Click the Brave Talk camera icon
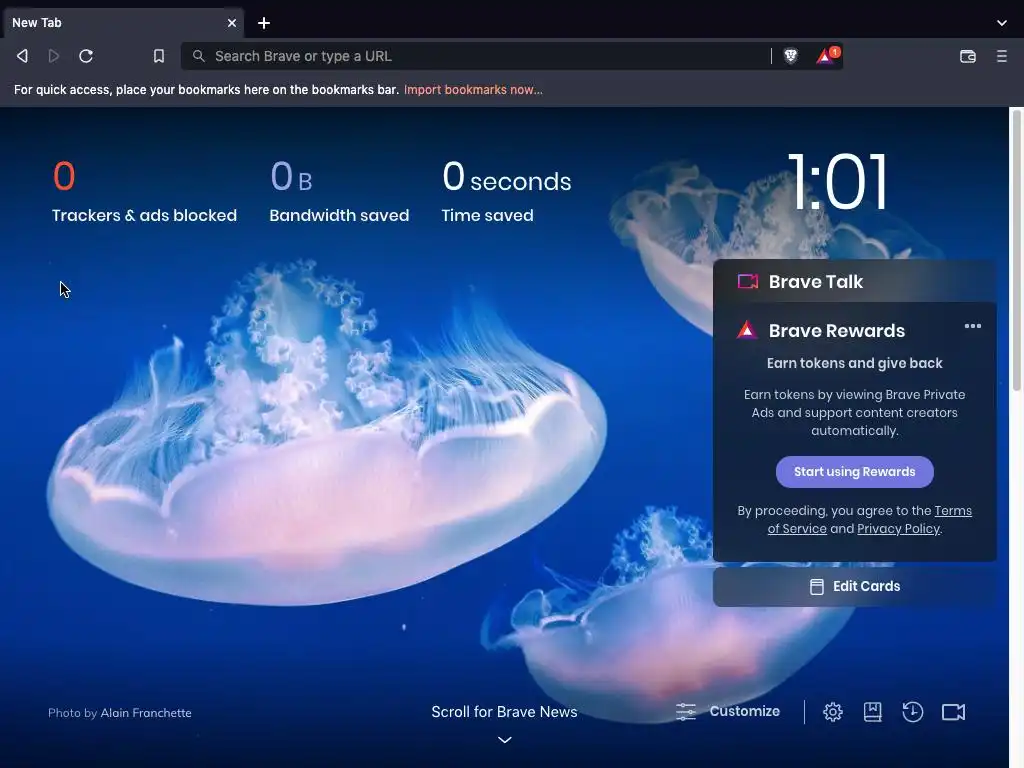This screenshot has width=1024, height=768. [x=748, y=281]
